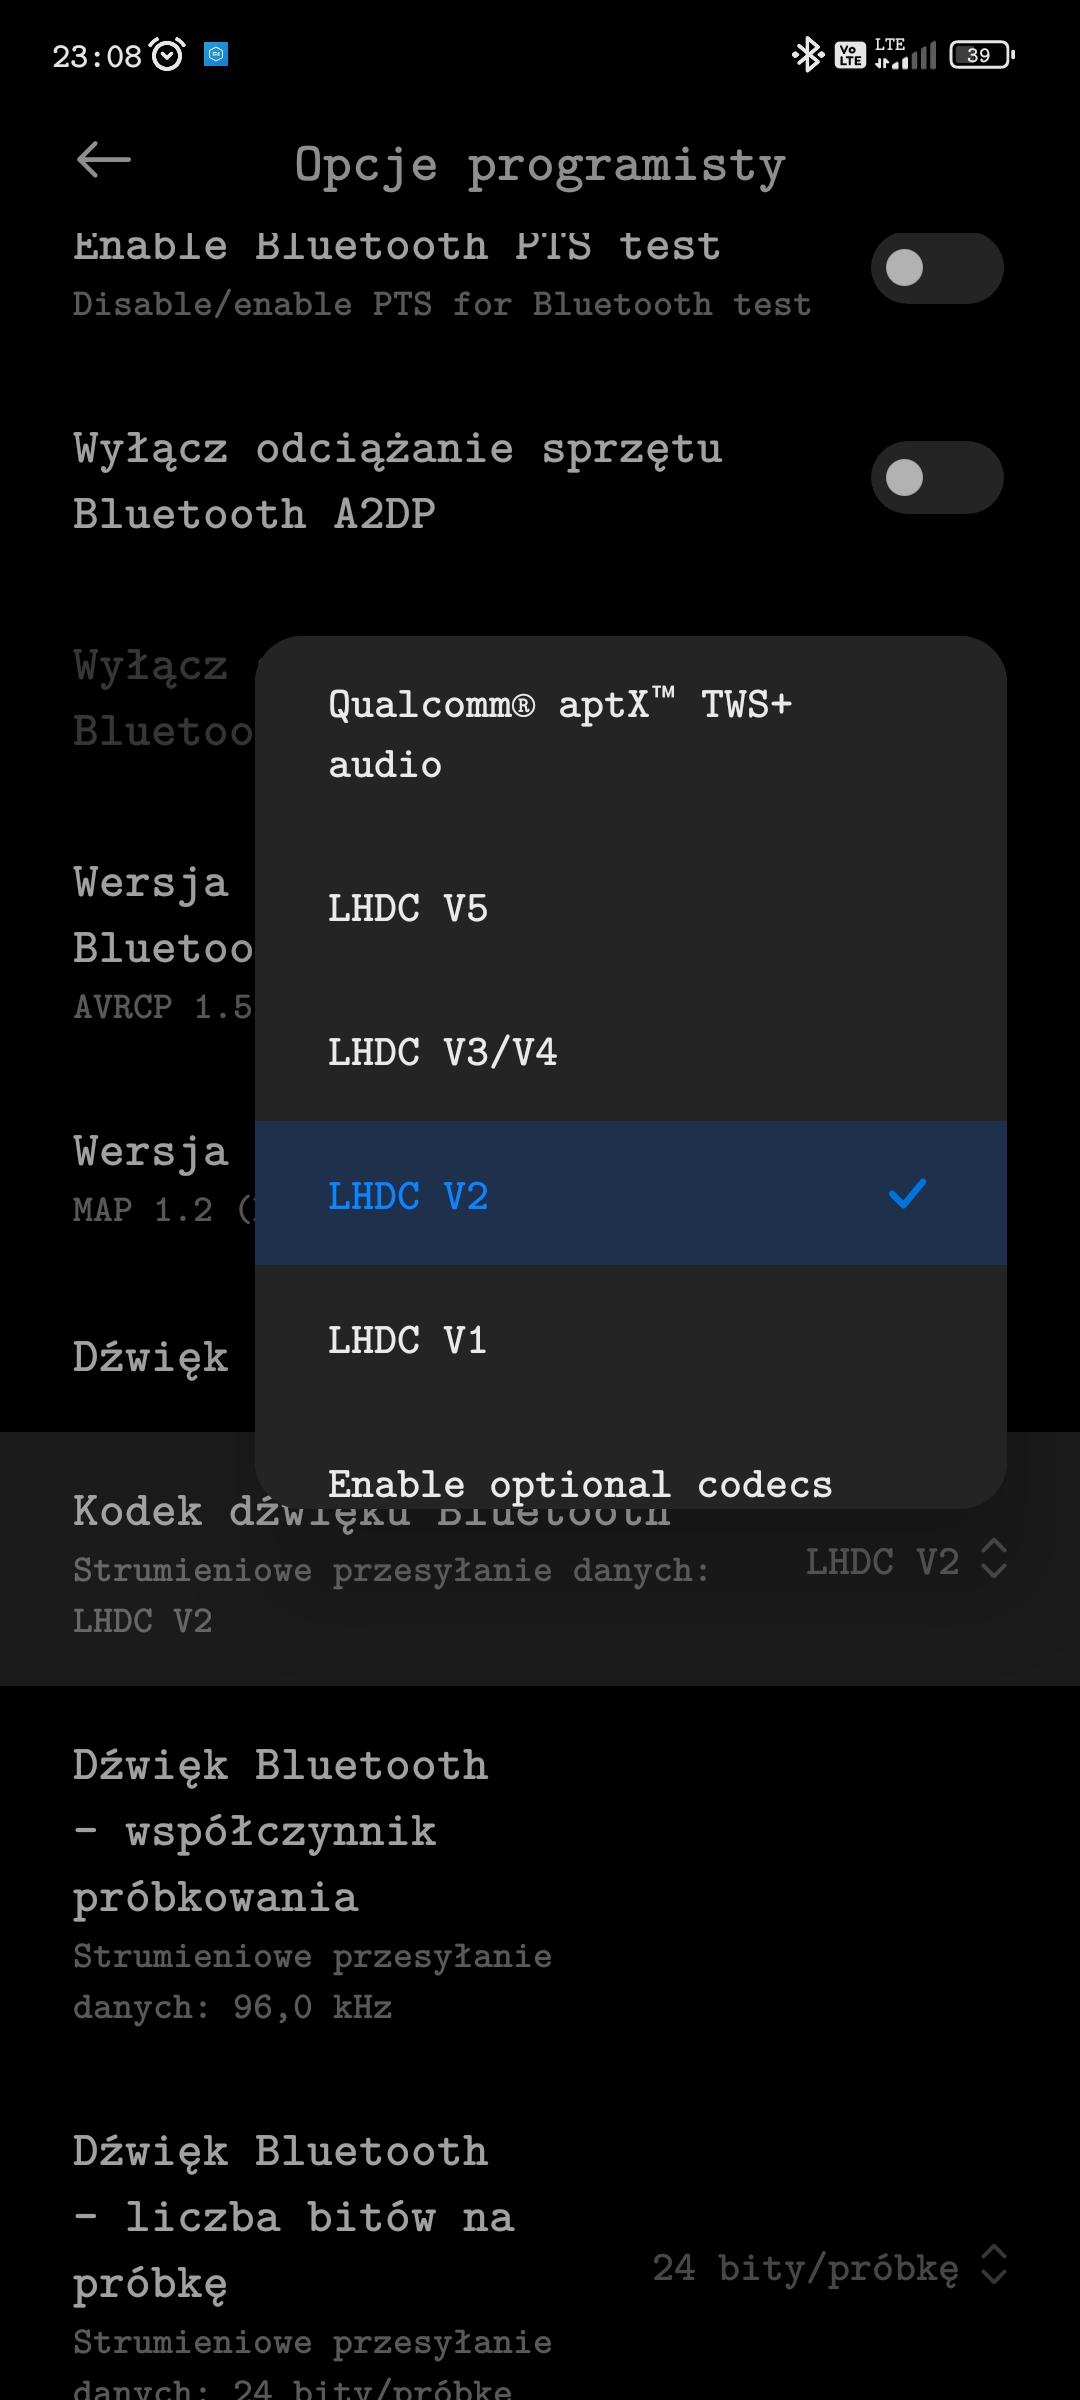Open bits per sample dropdown arrows

pyautogui.click(x=993, y=2265)
